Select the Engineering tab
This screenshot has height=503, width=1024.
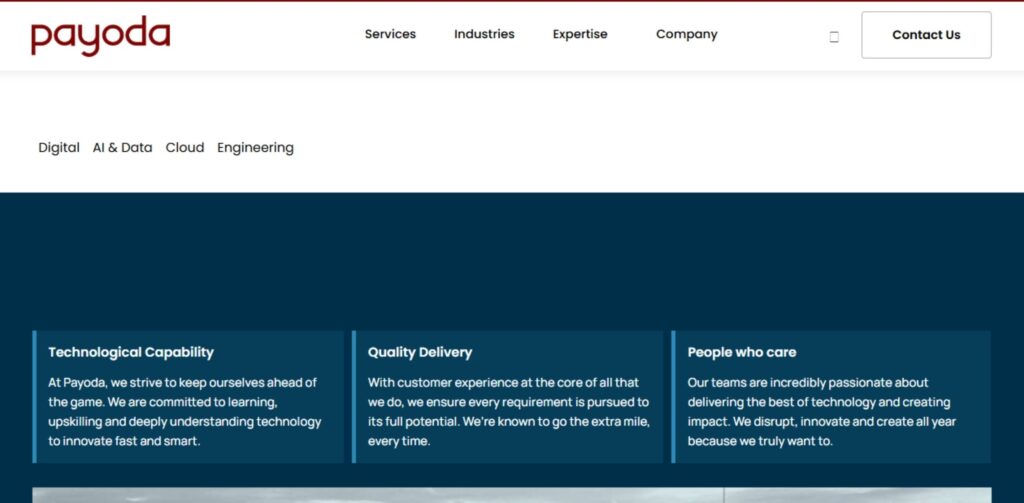(x=255, y=148)
